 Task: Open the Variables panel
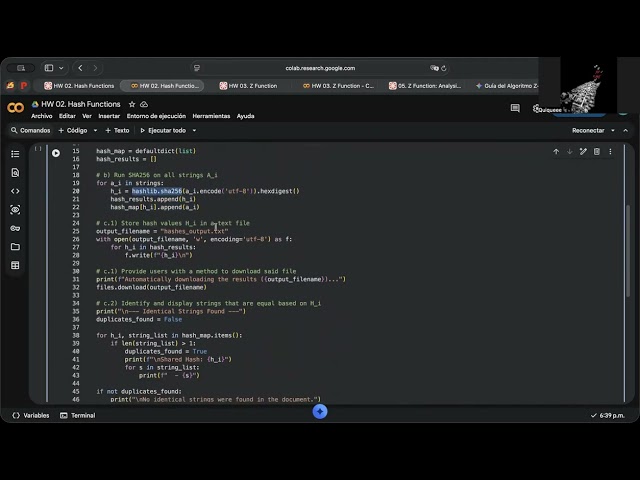(x=31, y=416)
